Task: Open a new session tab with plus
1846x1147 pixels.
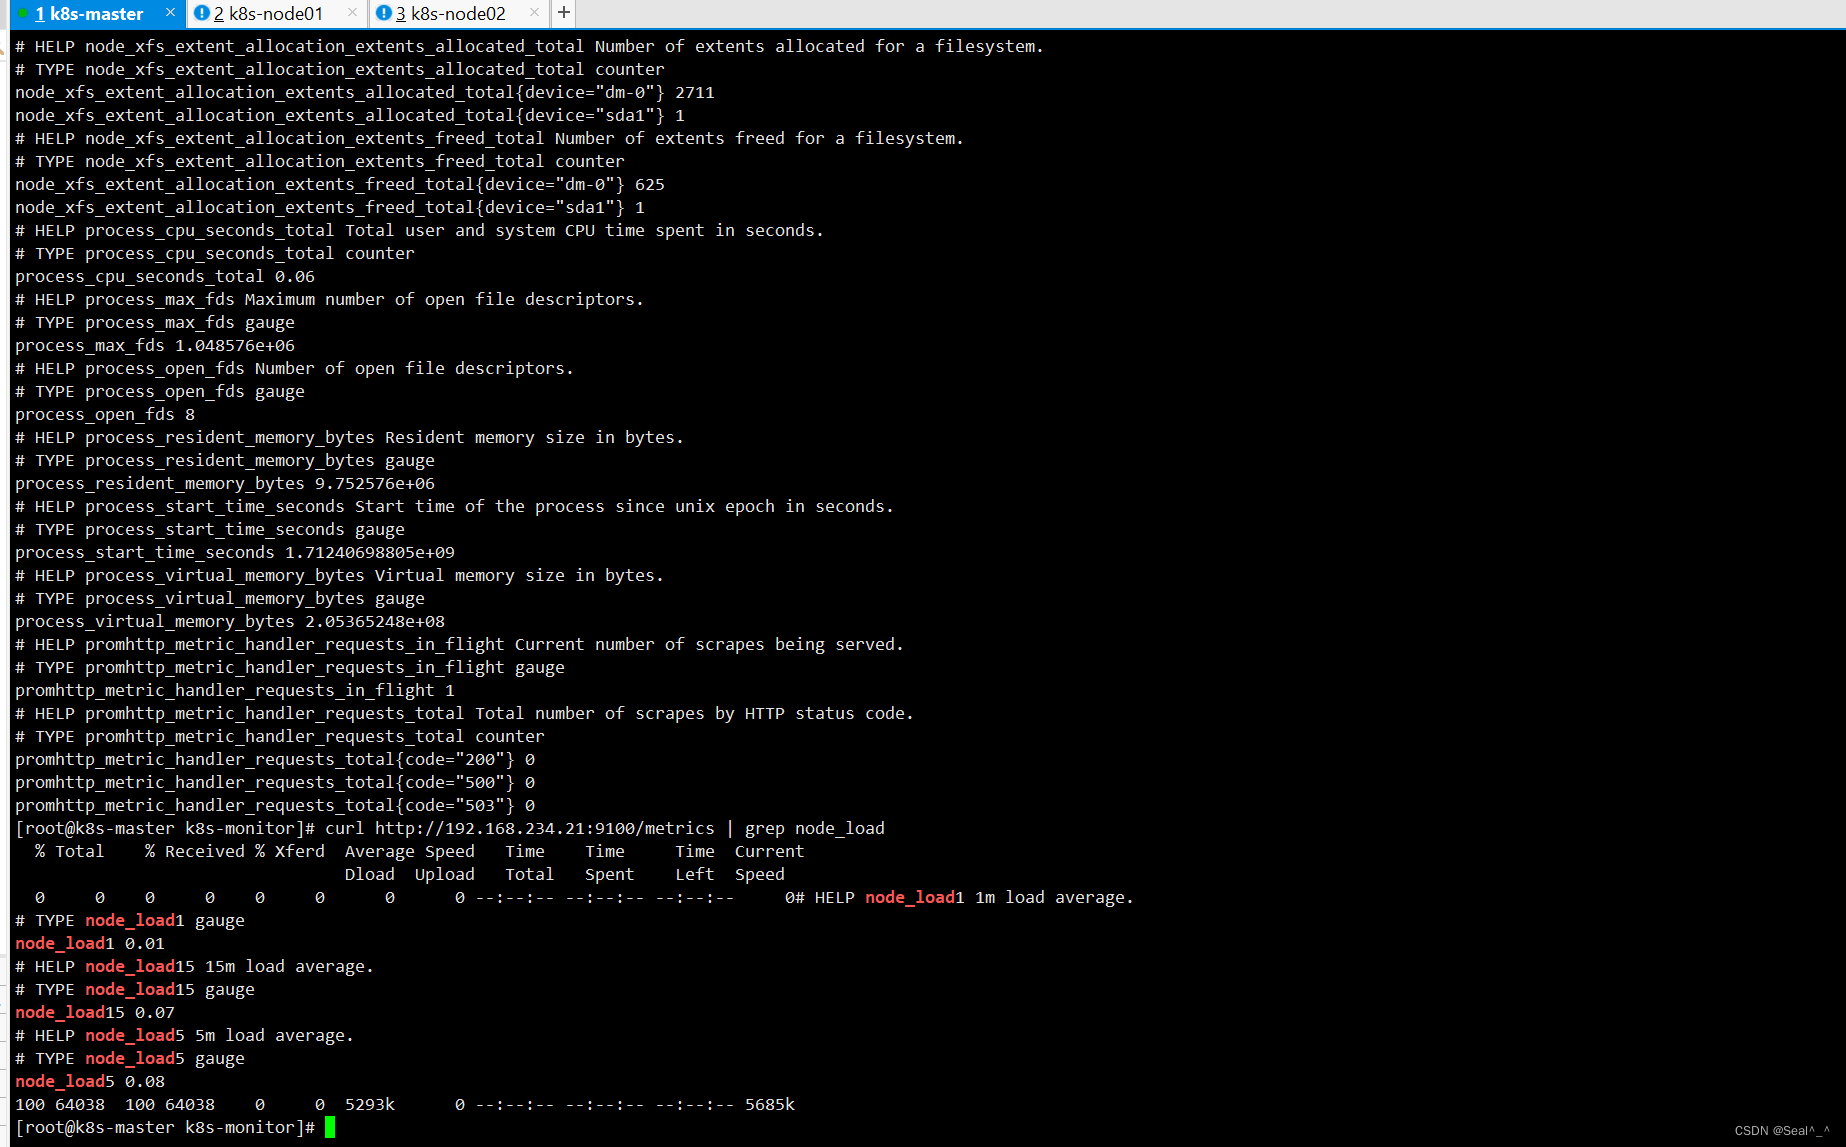Action: pos(564,13)
